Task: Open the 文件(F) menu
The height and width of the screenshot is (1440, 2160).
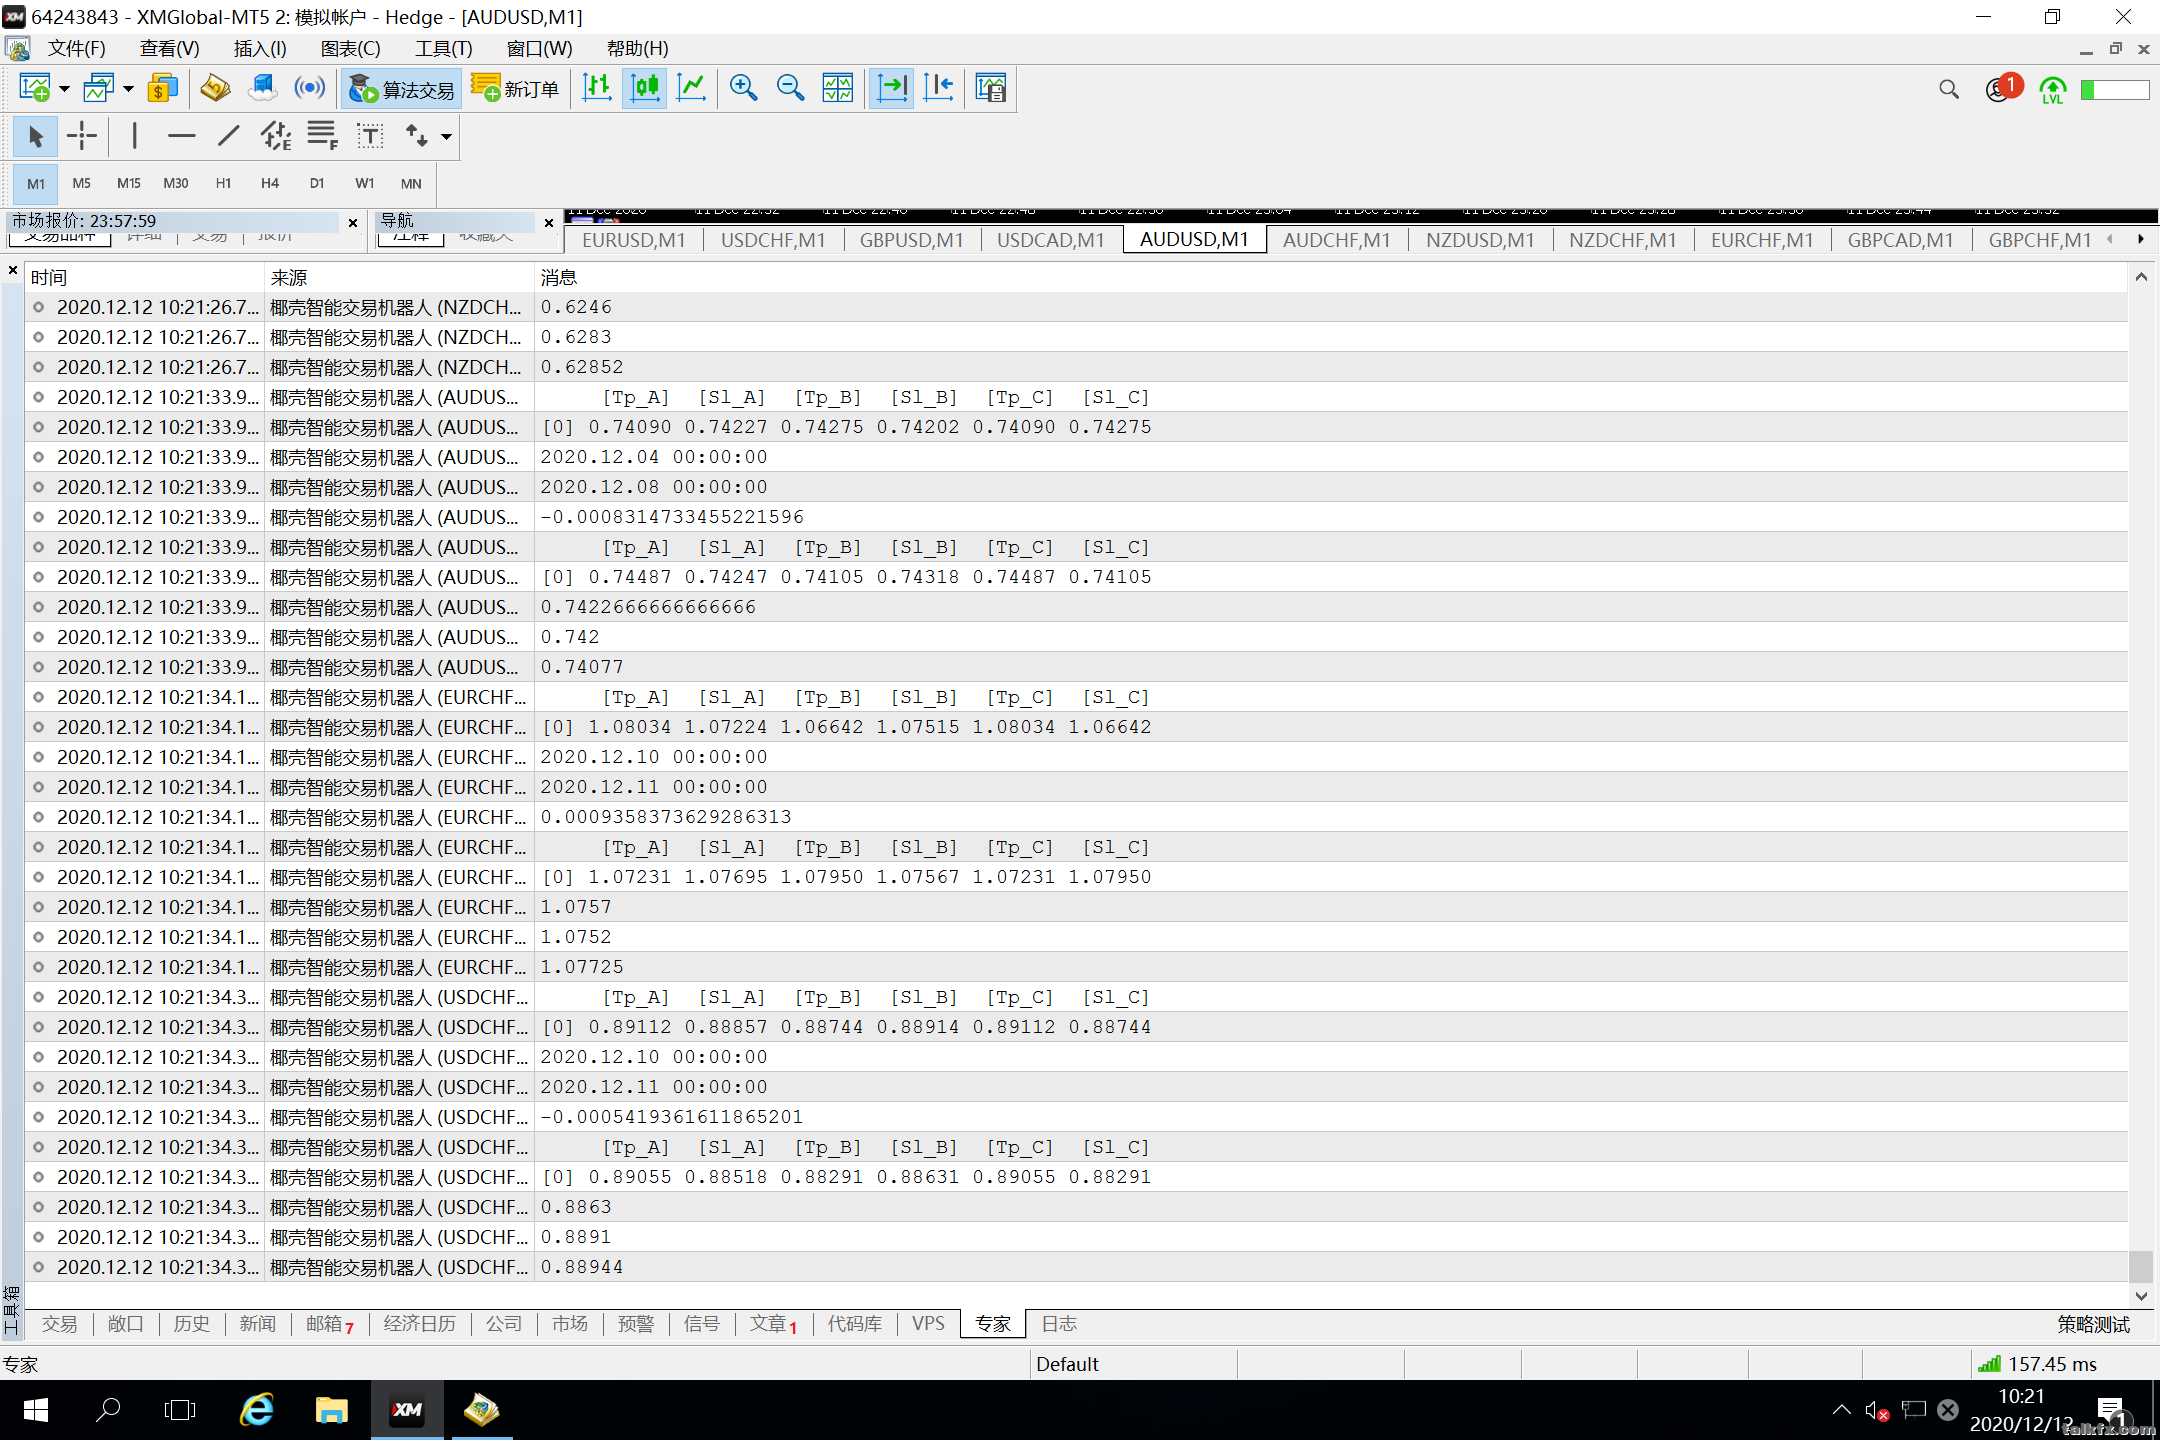Action: pyautogui.click(x=77, y=48)
